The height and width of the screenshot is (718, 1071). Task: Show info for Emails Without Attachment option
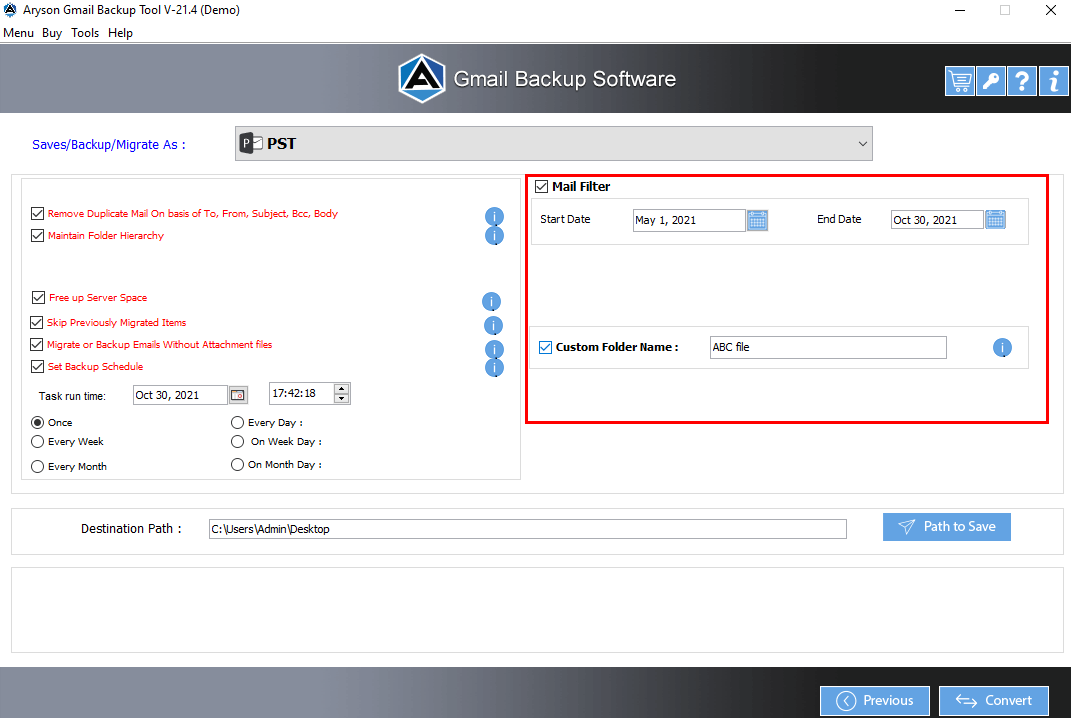tap(495, 349)
